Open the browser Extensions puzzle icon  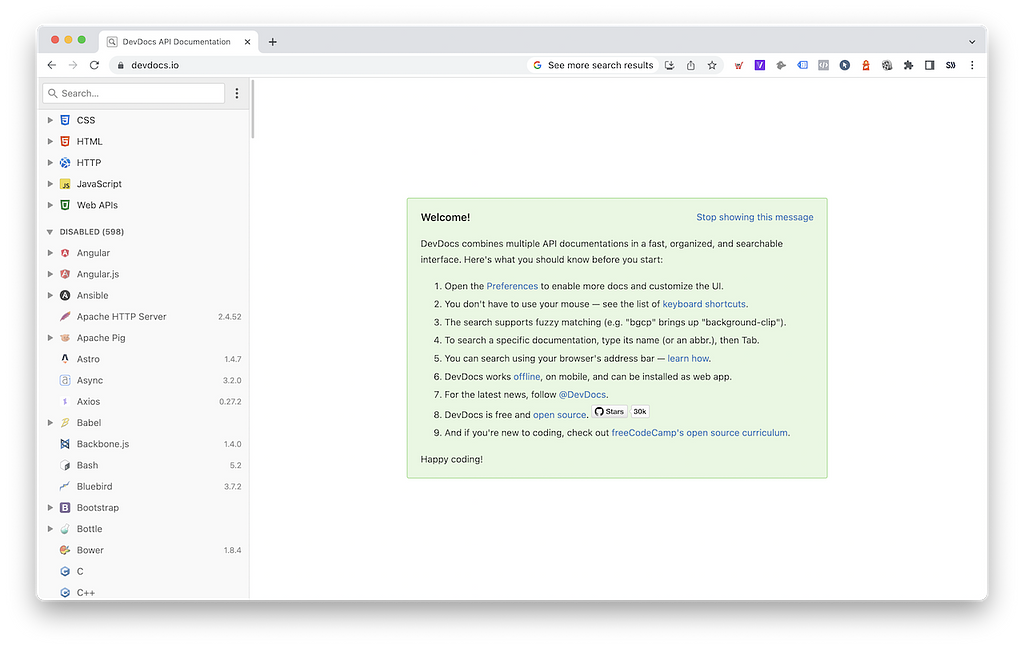pos(908,65)
